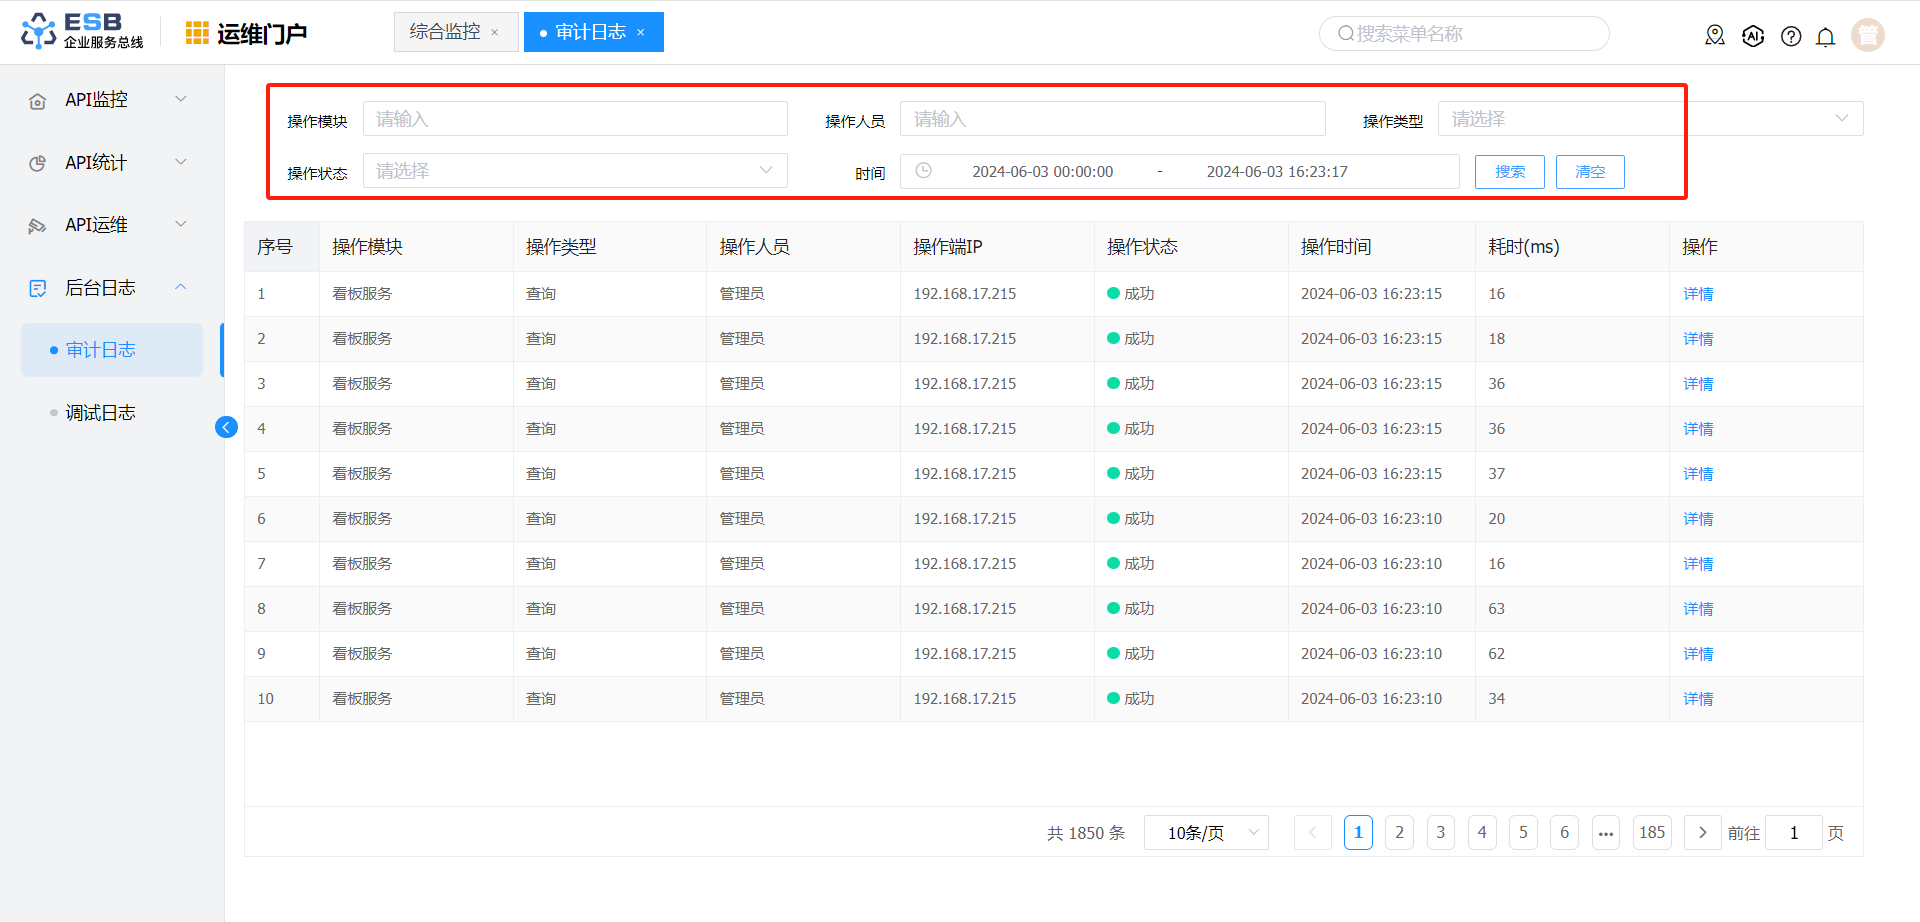Screen dimensions: 1920x922
Task: Click the 搜索 button
Action: [x=1509, y=172]
